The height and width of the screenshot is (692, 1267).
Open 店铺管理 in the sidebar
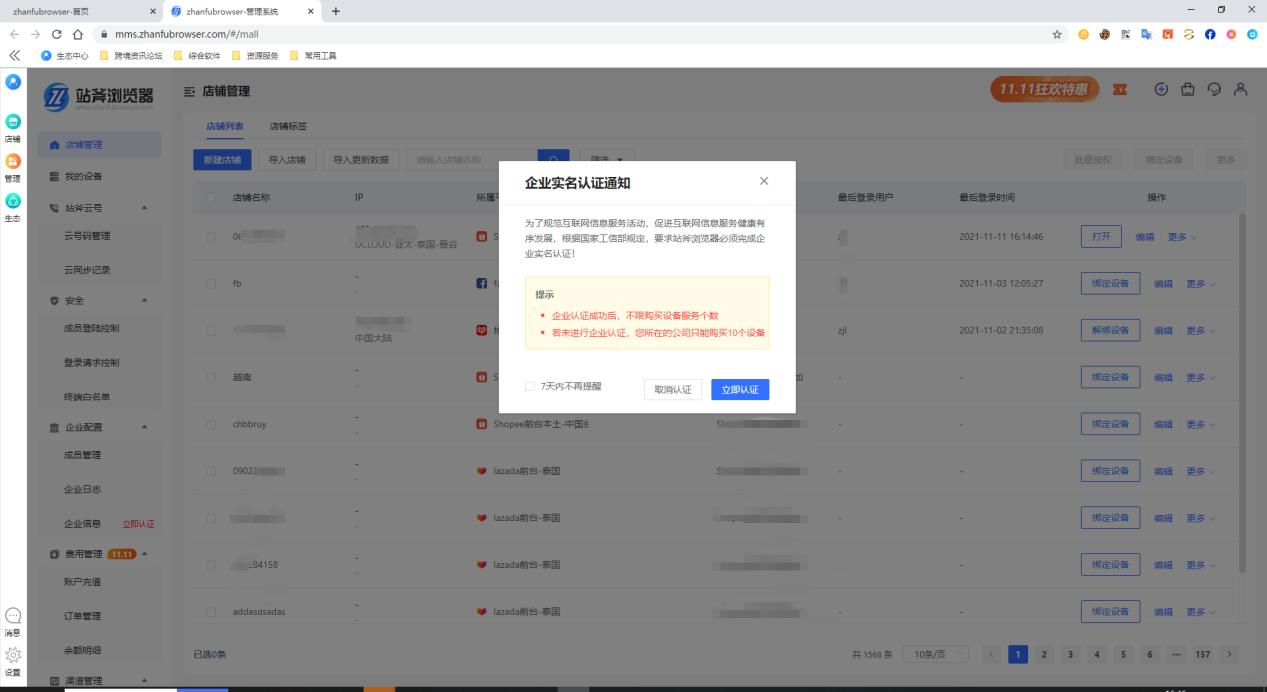point(99,145)
